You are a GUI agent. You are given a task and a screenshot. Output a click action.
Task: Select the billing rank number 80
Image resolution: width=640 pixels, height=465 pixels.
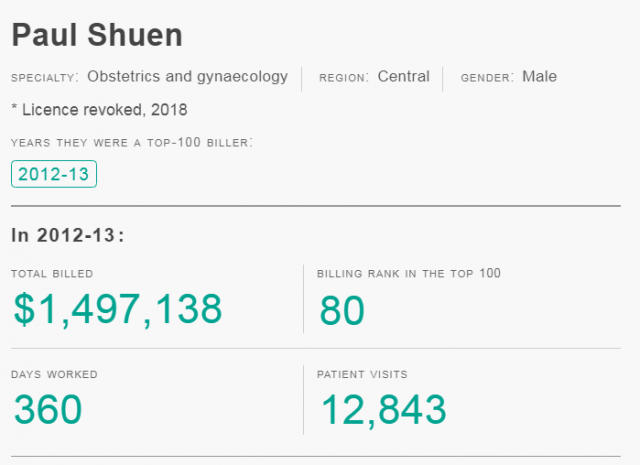[x=342, y=311]
